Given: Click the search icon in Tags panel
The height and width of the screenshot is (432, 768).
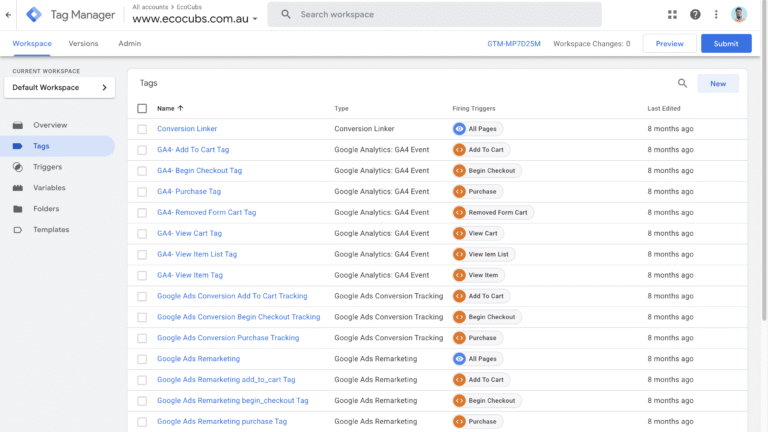Looking at the screenshot, I should coord(682,84).
